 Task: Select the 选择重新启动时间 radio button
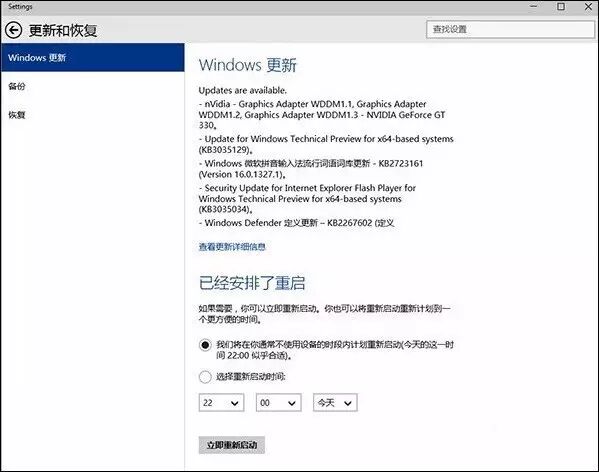[x=205, y=377]
